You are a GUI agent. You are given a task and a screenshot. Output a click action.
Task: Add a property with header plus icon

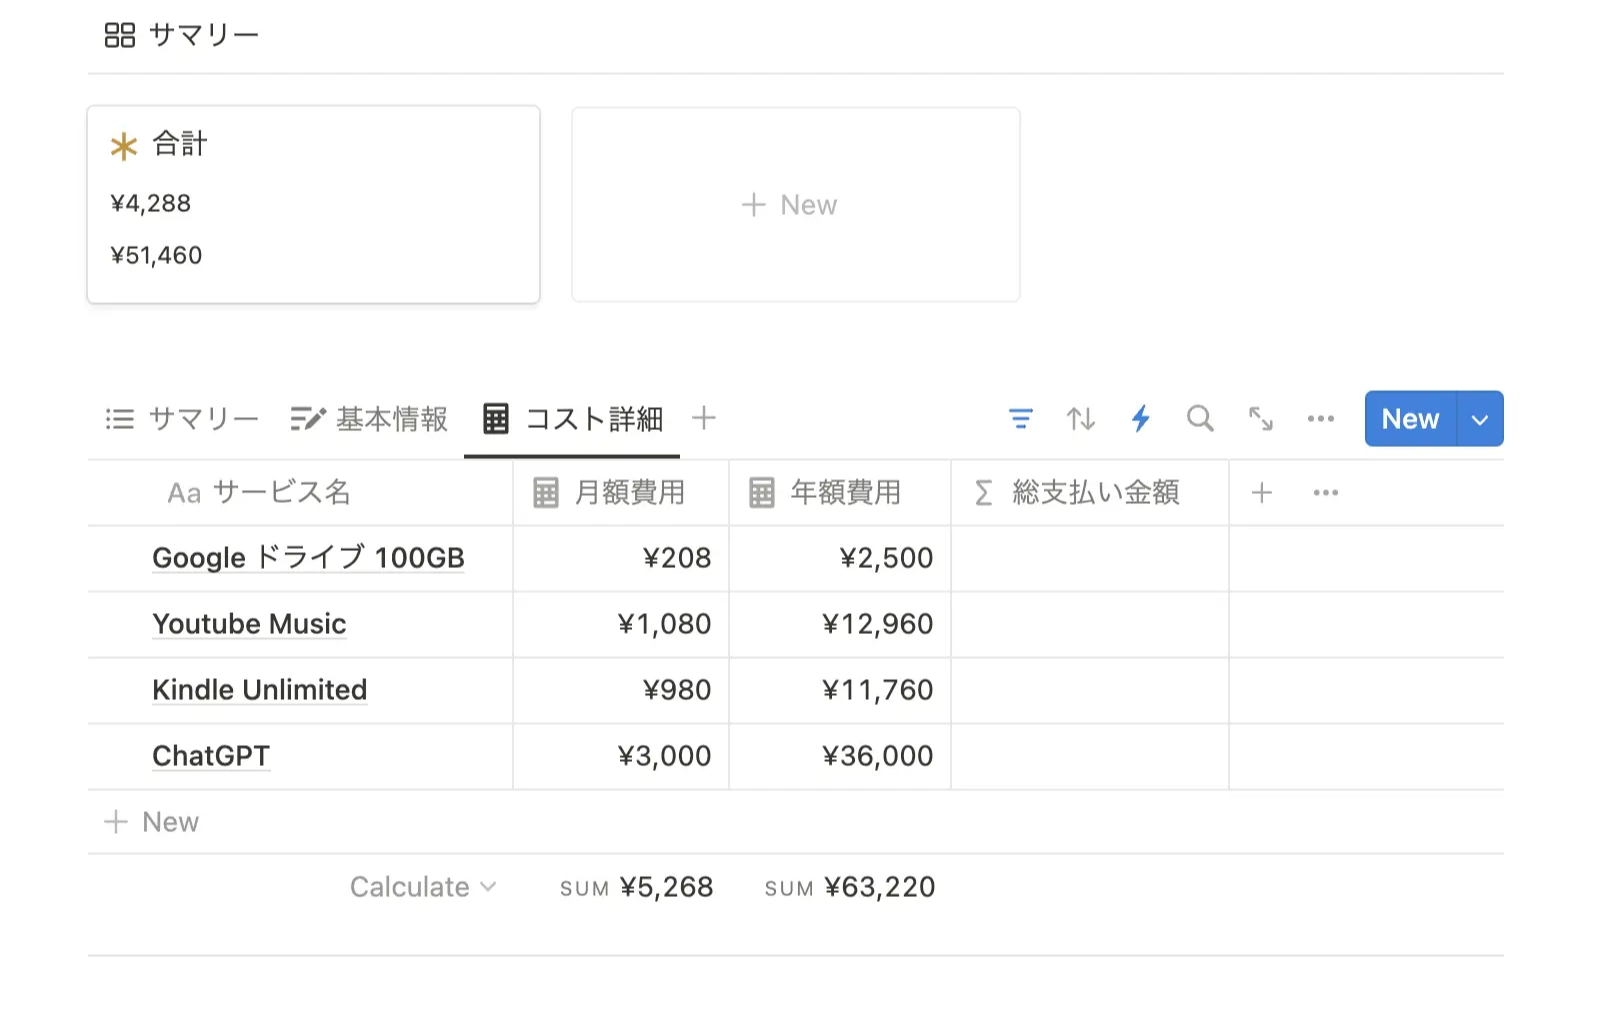coord(1262,493)
